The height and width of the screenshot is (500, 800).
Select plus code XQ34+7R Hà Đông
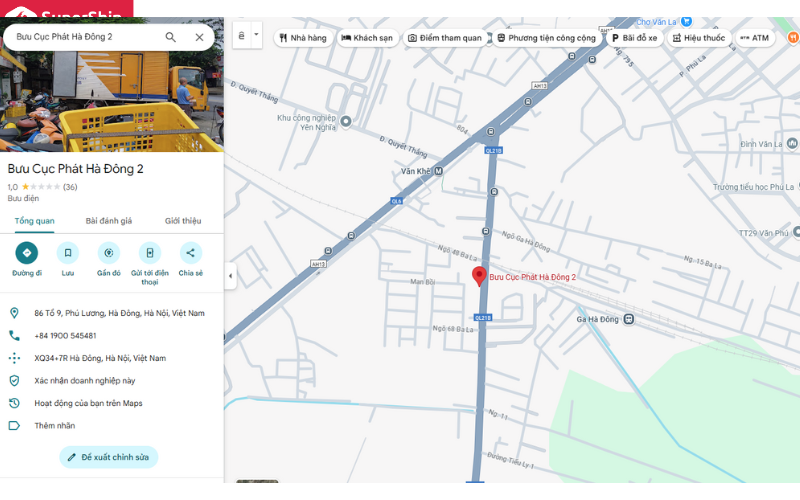coord(100,358)
